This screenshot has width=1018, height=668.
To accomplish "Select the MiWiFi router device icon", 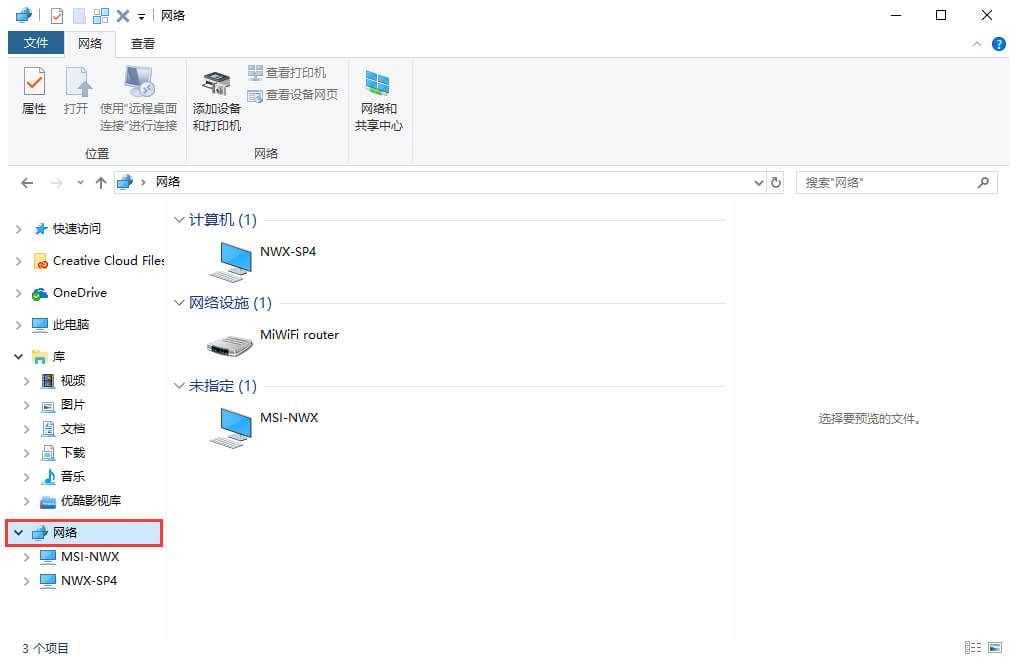I will coord(230,344).
